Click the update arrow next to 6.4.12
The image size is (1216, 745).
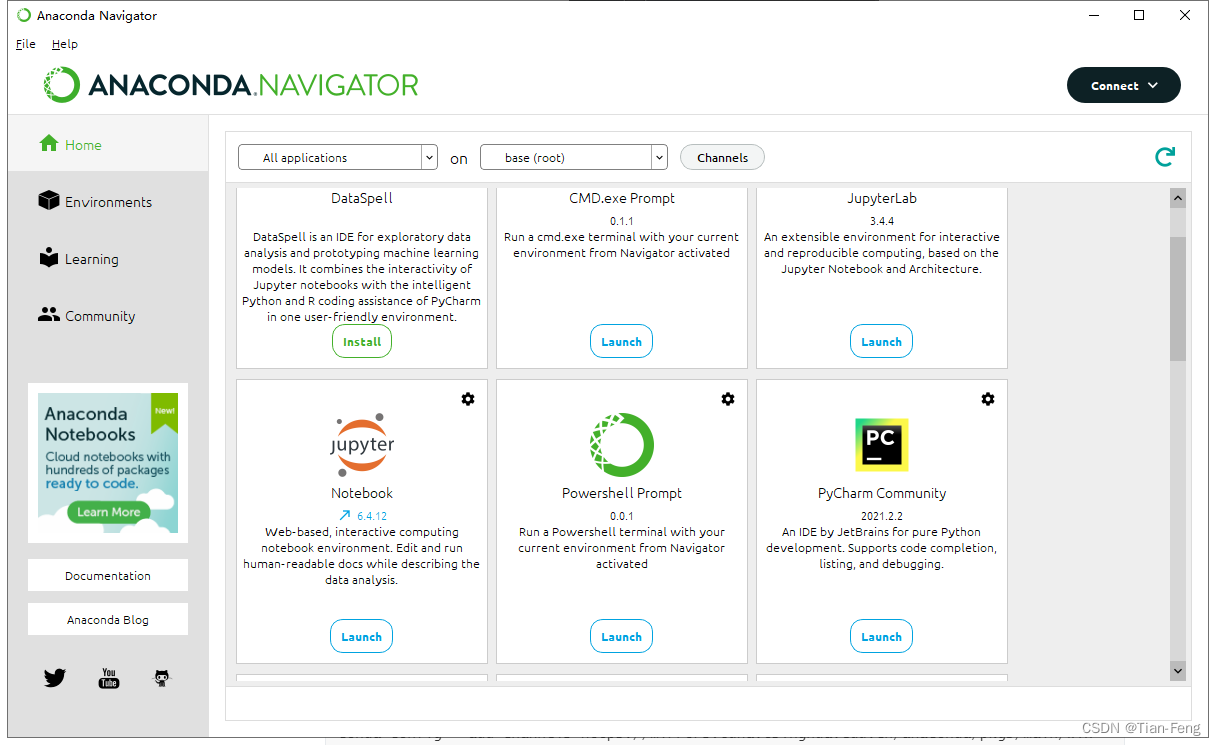click(344, 516)
